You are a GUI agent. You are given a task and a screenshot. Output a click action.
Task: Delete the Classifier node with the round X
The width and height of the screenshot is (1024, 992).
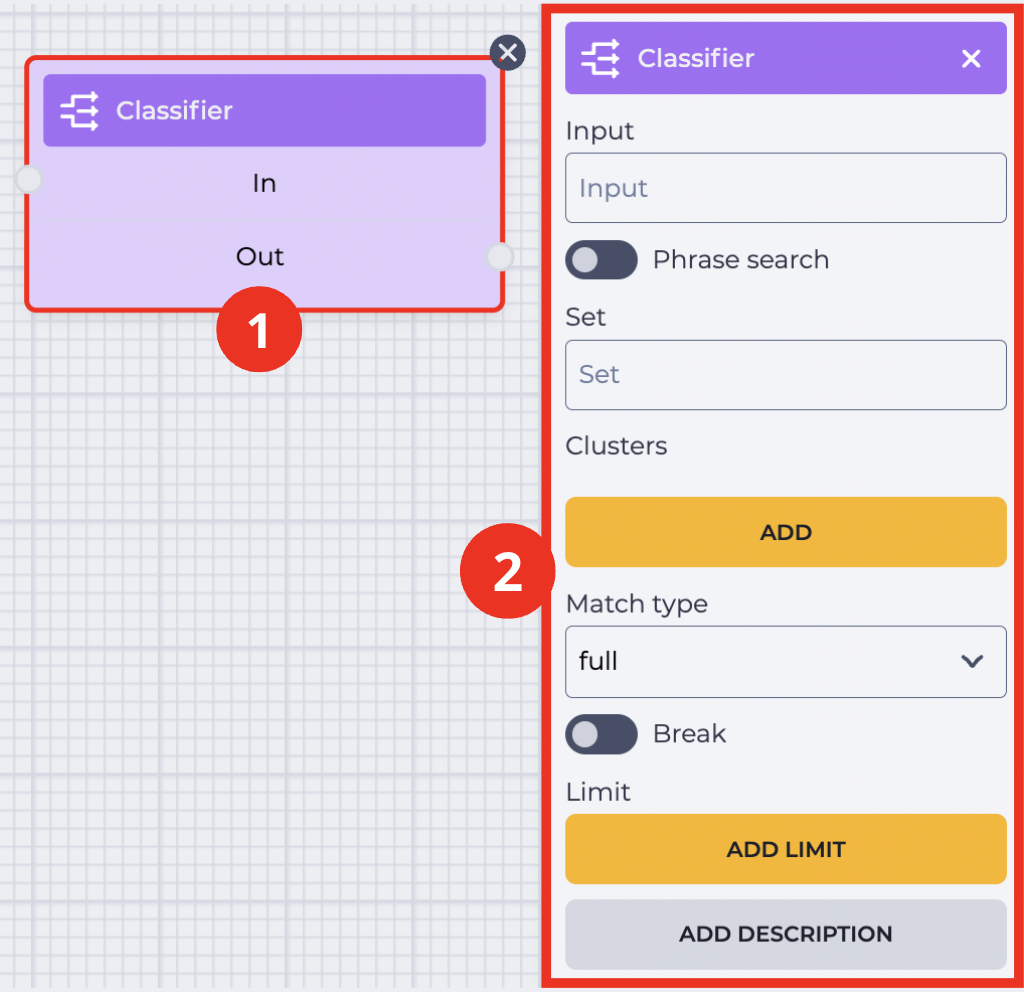(507, 53)
